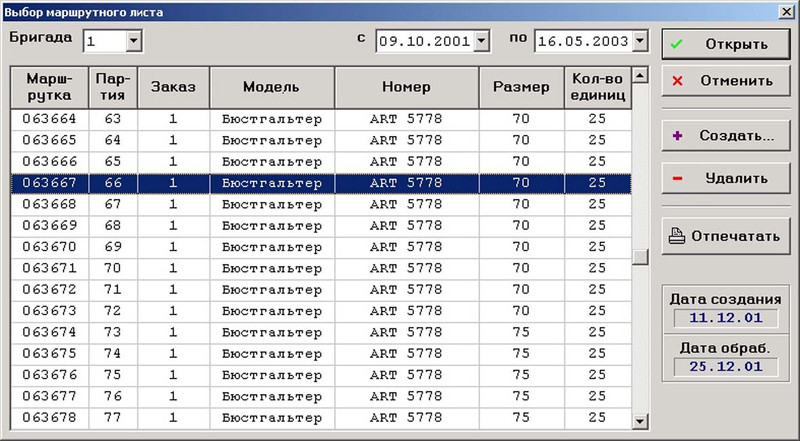This screenshot has height=441, width=800.
Task: Click the Маршрутка column header
Action: pos(49,87)
